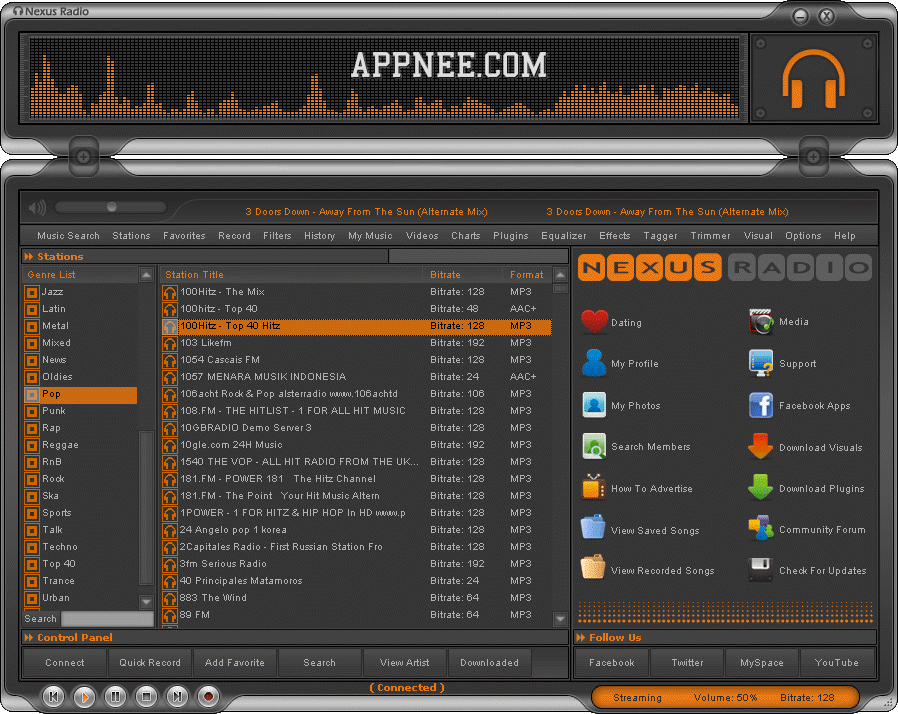
Task: Select the News genre box
Action: 31,361
